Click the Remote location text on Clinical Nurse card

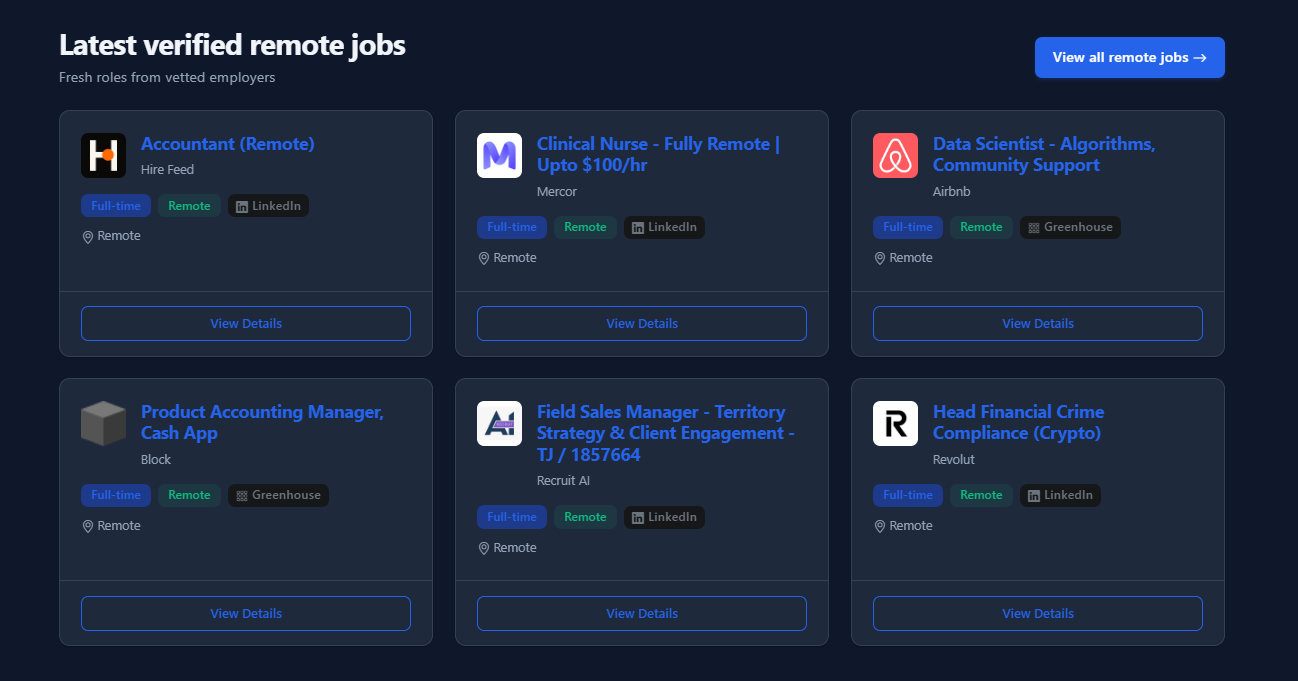(x=515, y=258)
